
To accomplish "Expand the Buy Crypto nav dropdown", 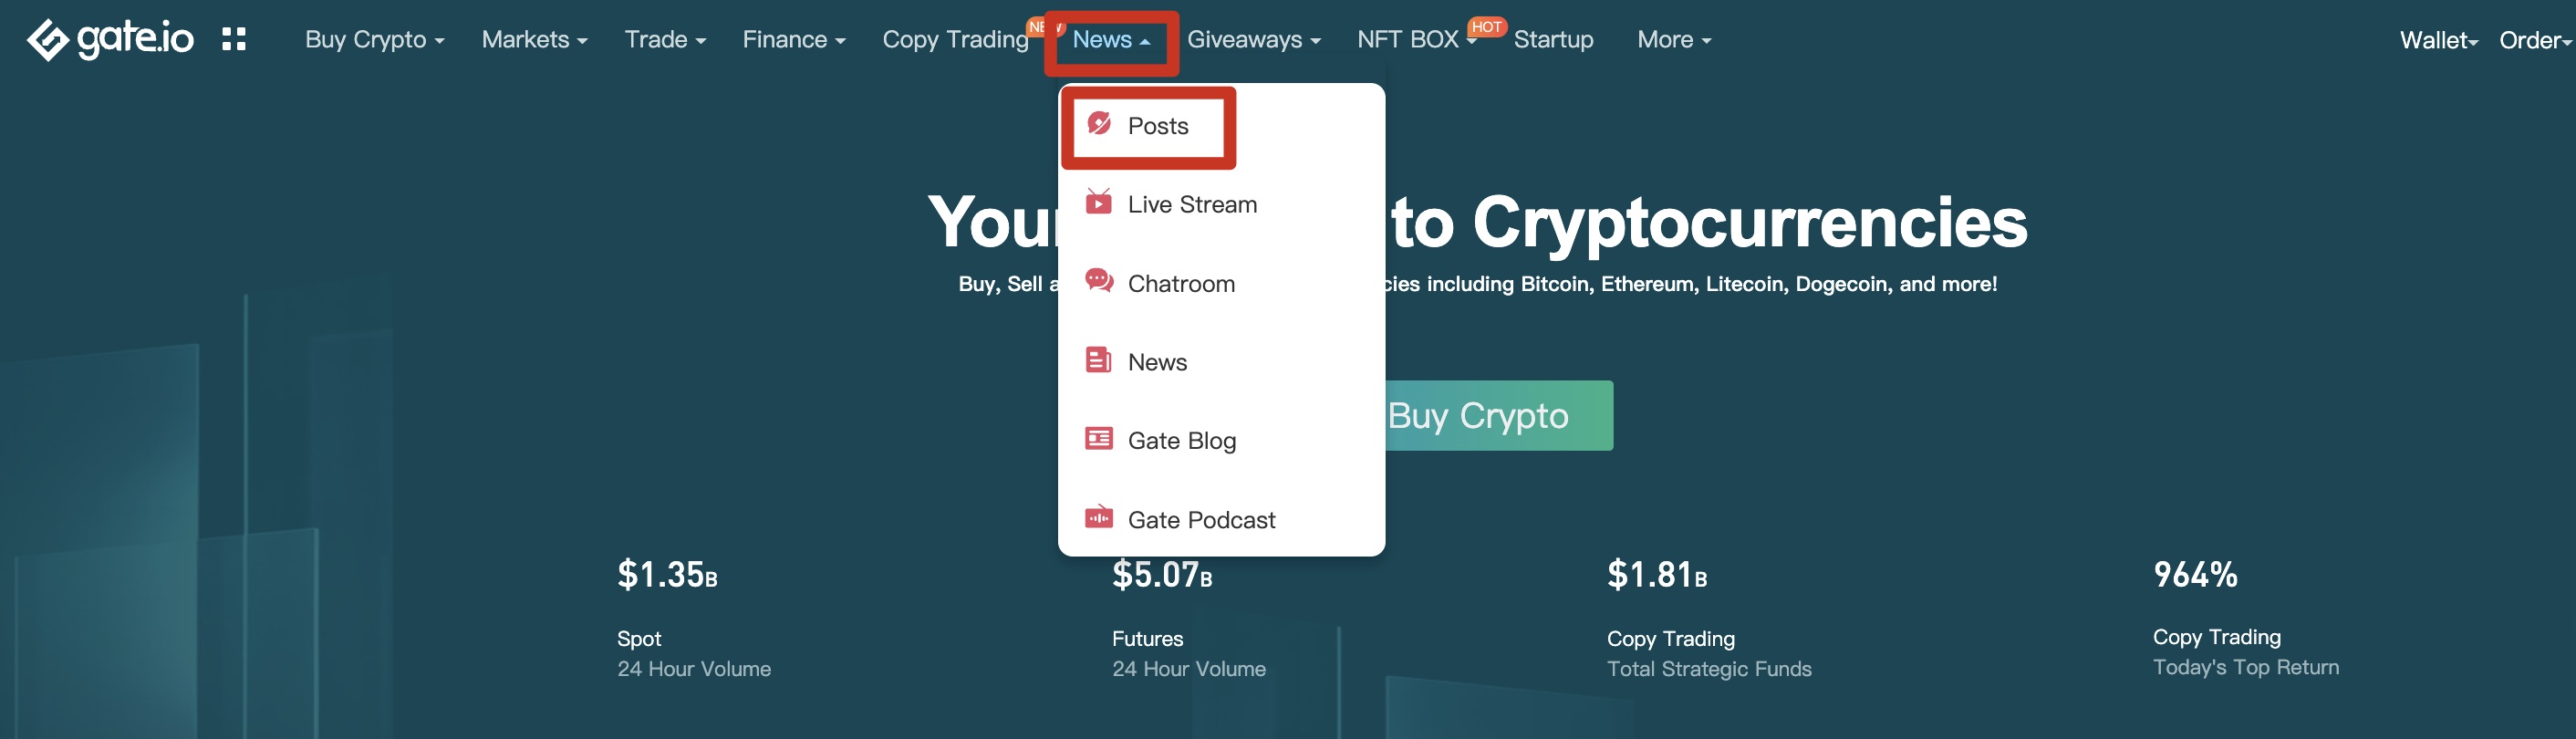I will tap(374, 40).
